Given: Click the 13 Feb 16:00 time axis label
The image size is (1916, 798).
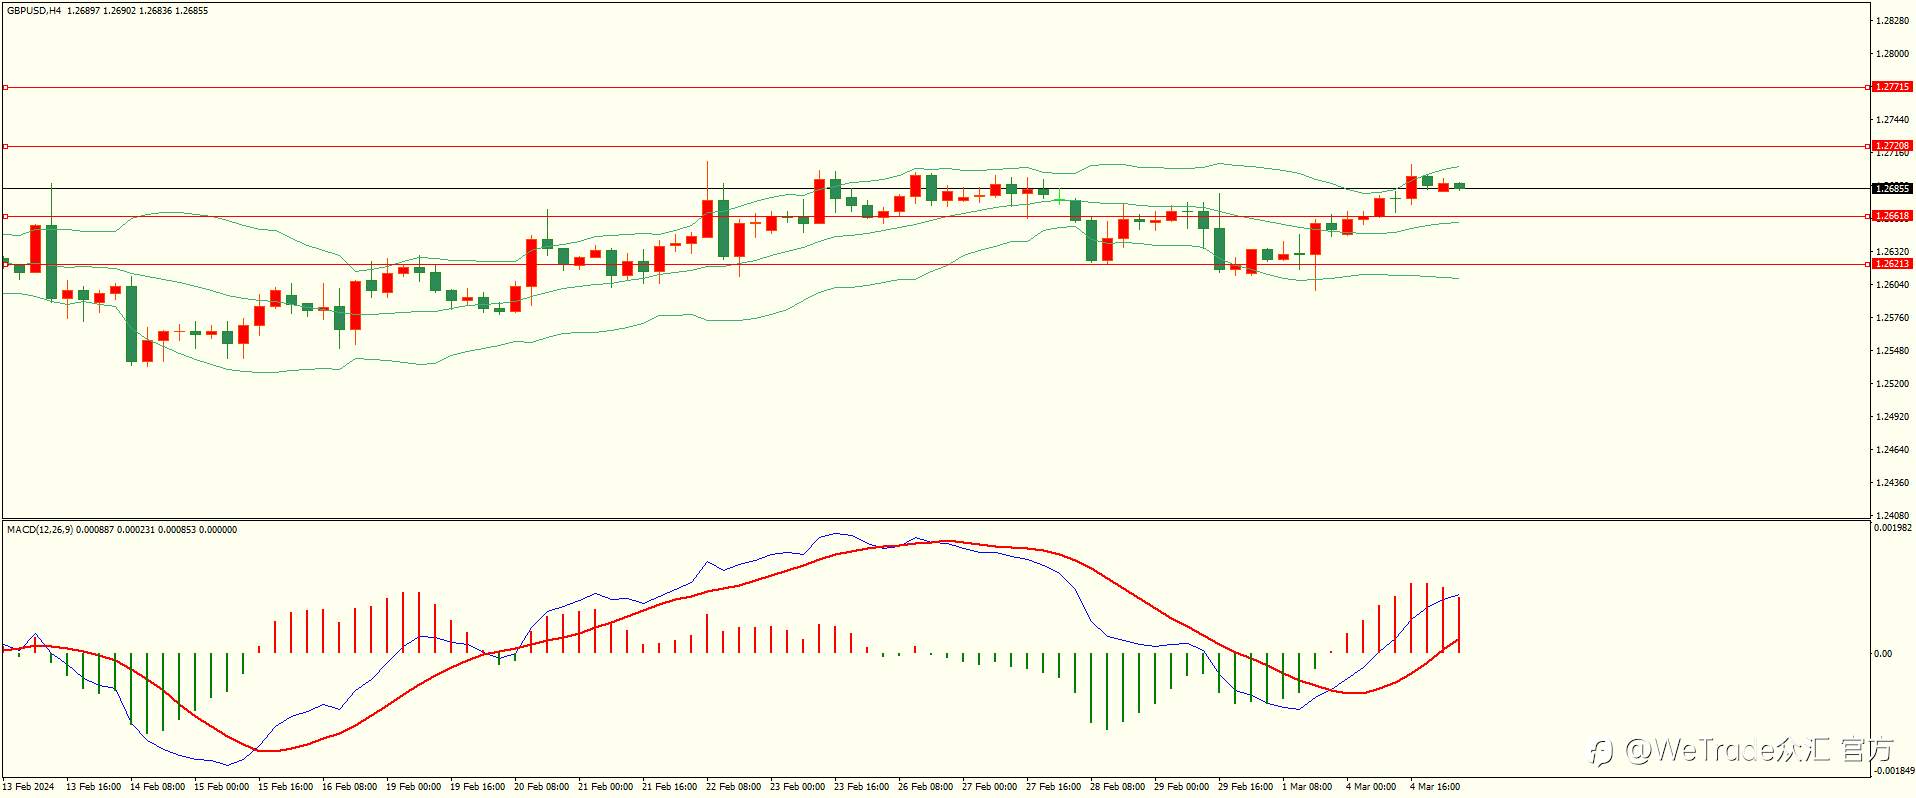Looking at the screenshot, I should pos(93,787).
